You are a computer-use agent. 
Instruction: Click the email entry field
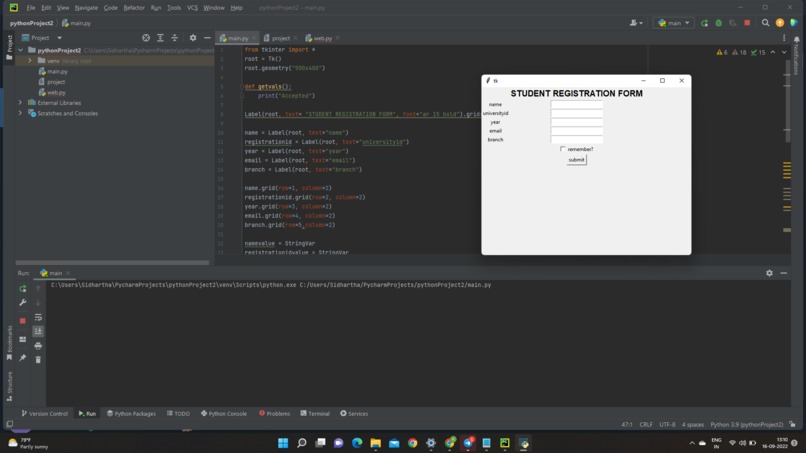(577, 131)
